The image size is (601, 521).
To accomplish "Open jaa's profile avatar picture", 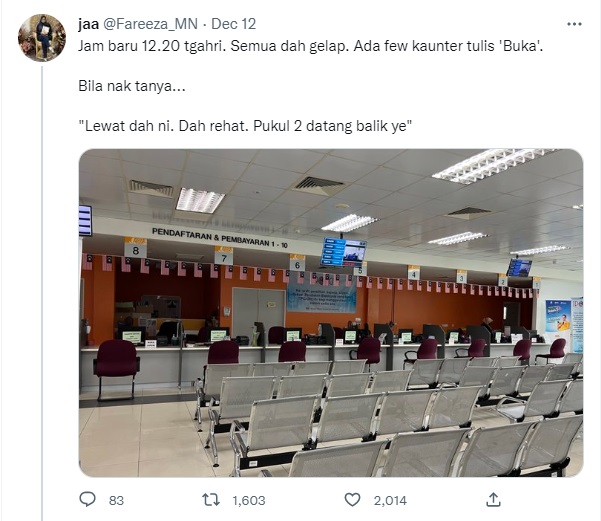I will coord(42,38).
